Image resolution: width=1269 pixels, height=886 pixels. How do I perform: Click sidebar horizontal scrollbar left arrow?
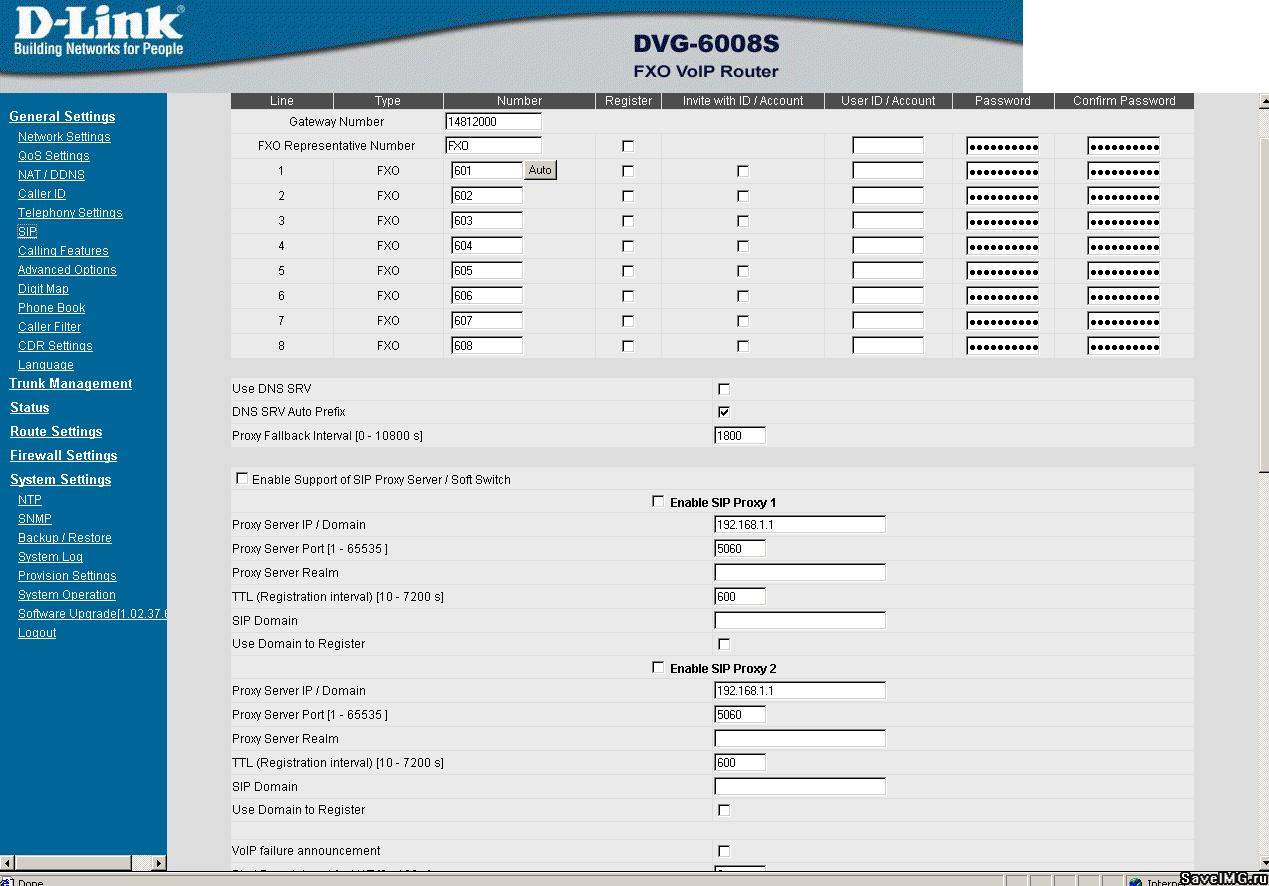pos(8,862)
